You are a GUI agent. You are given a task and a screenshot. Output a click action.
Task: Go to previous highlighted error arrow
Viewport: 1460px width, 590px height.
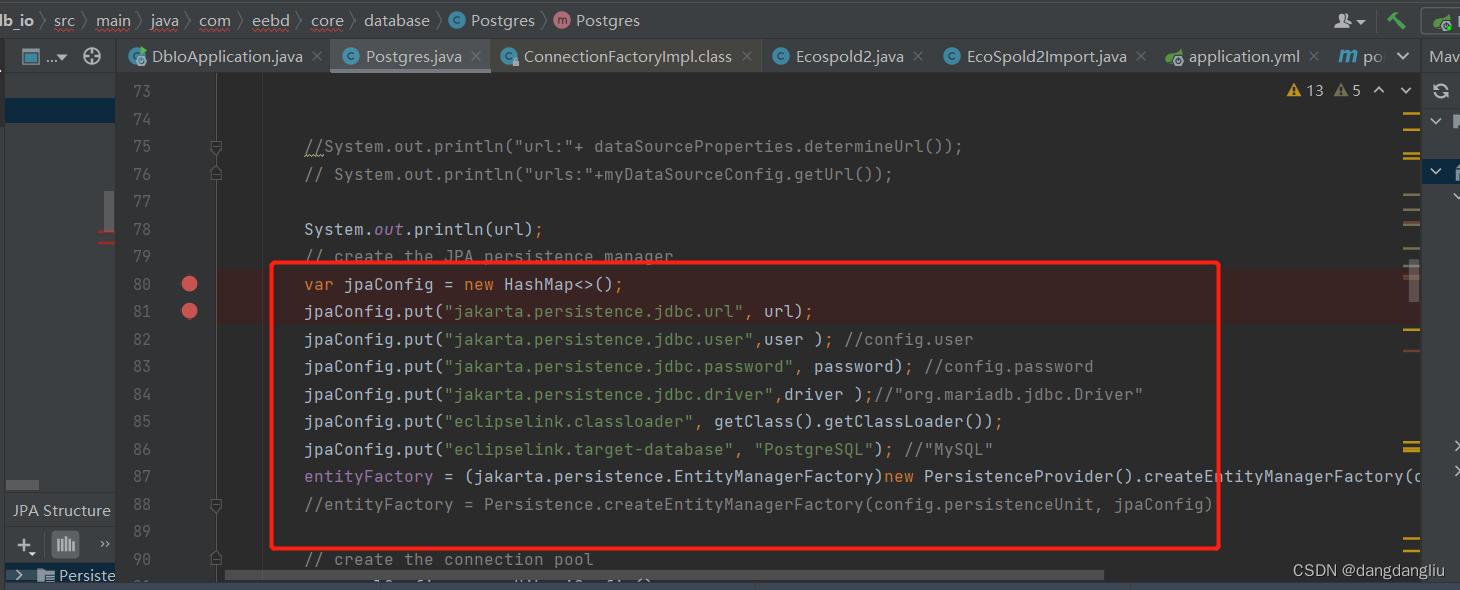(x=1379, y=91)
